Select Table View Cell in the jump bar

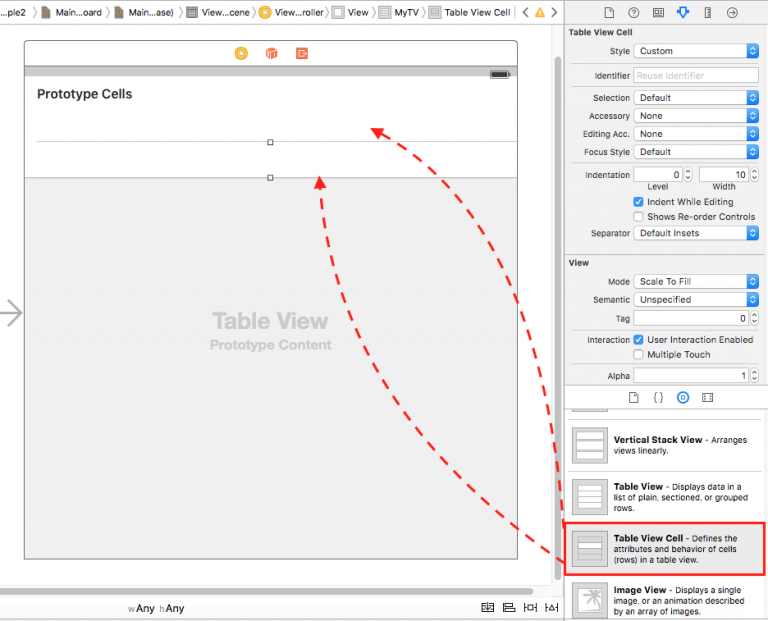pos(470,12)
